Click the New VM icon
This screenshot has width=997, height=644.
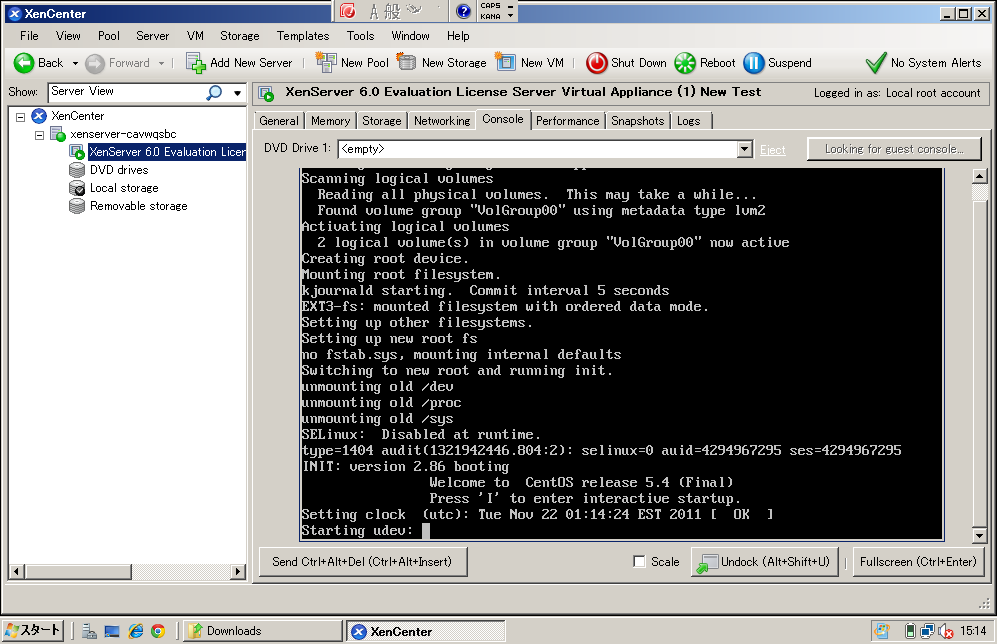pyautogui.click(x=505, y=62)
